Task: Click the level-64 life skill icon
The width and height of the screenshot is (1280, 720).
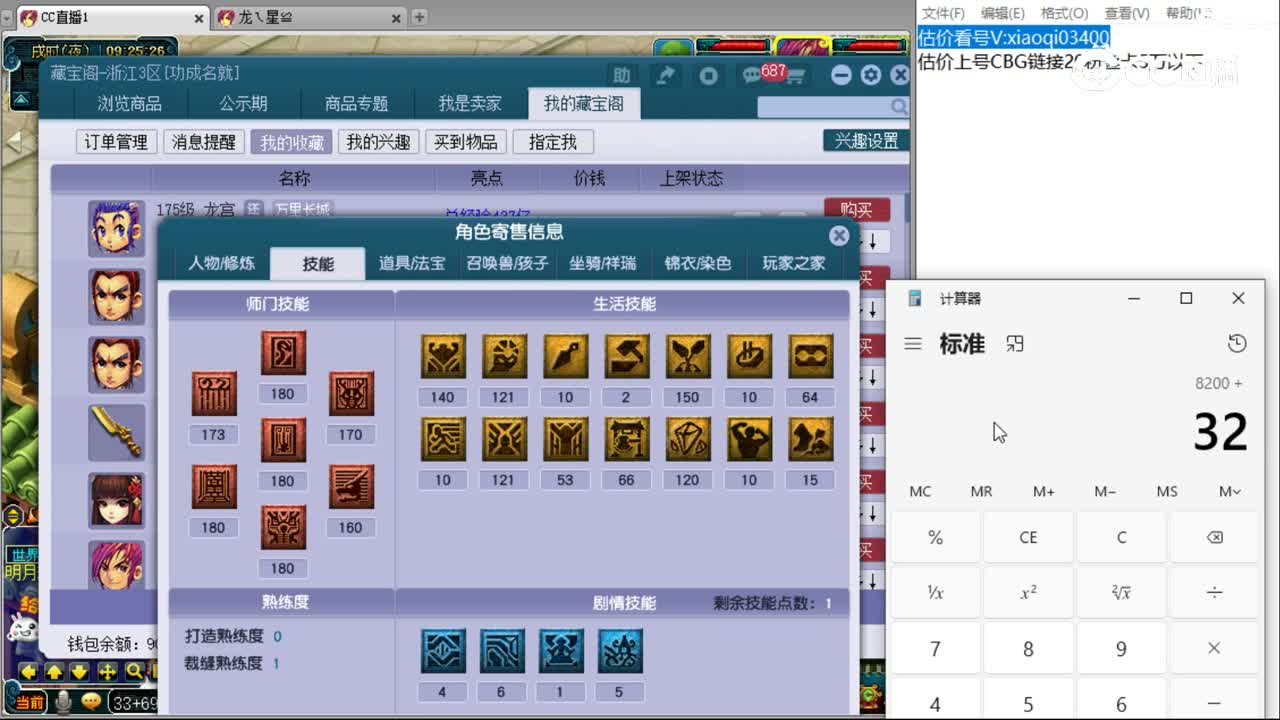Action: click(810, 356)
